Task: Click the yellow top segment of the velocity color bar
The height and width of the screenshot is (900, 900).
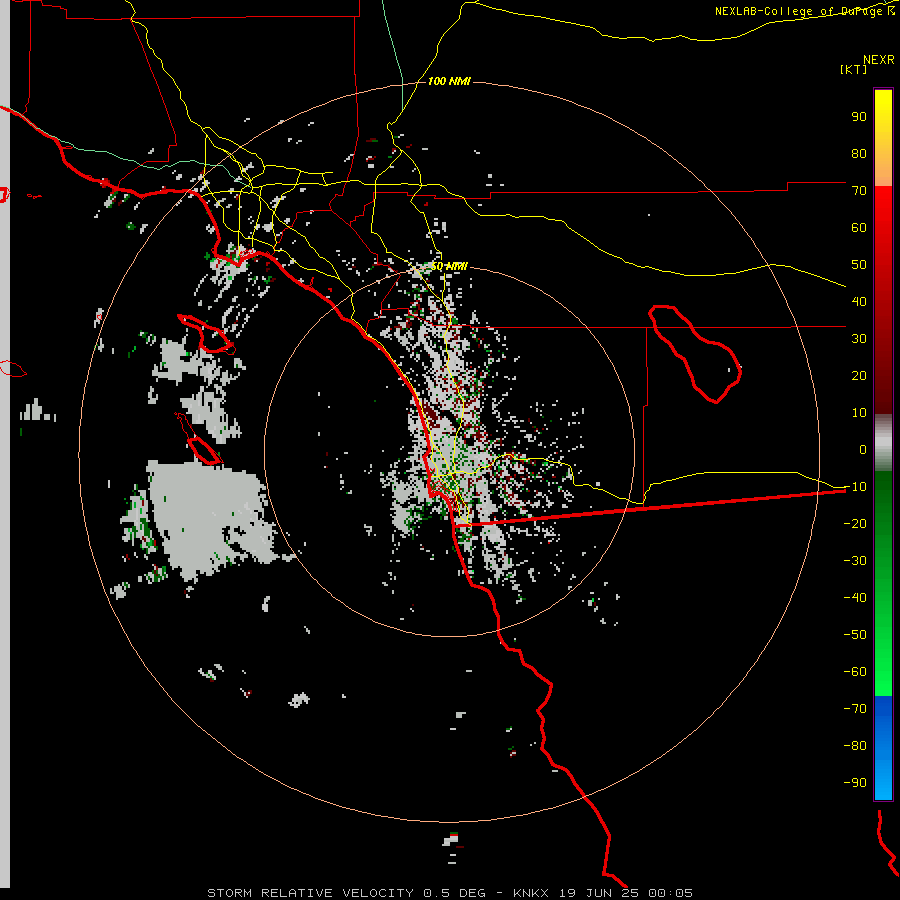Action: (883, 137)
